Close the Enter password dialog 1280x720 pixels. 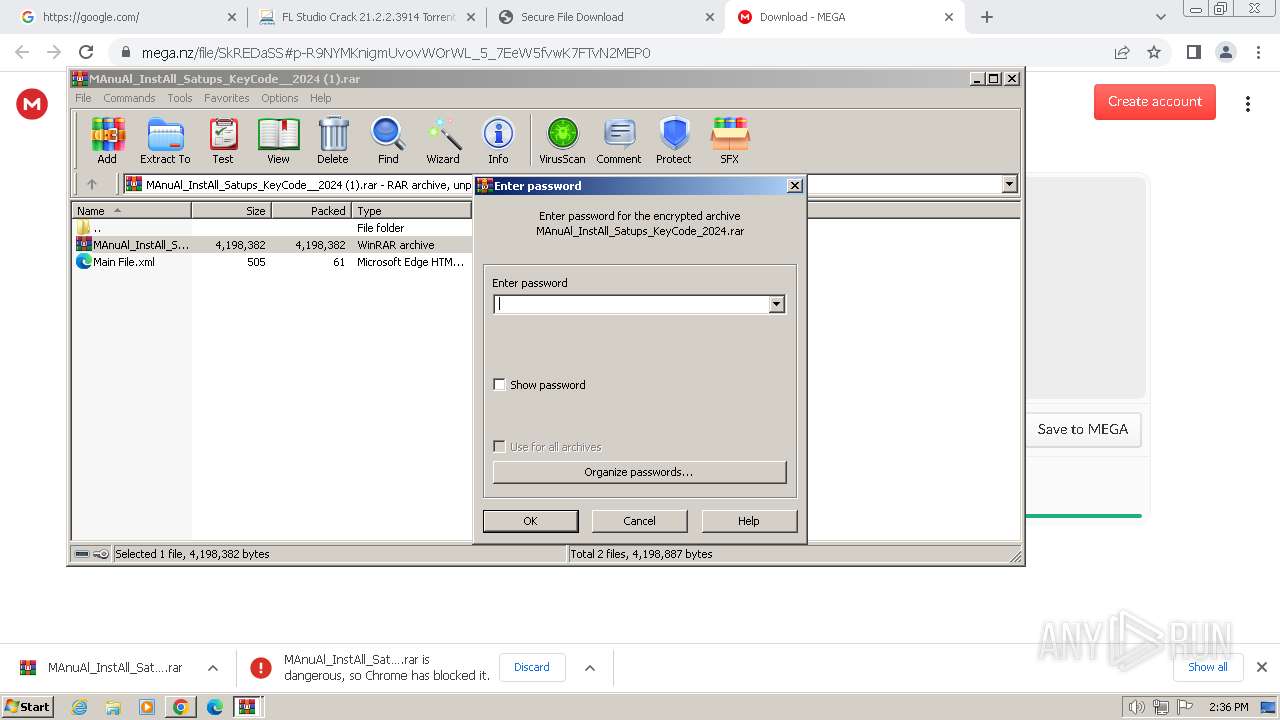(x=795, y=185)
